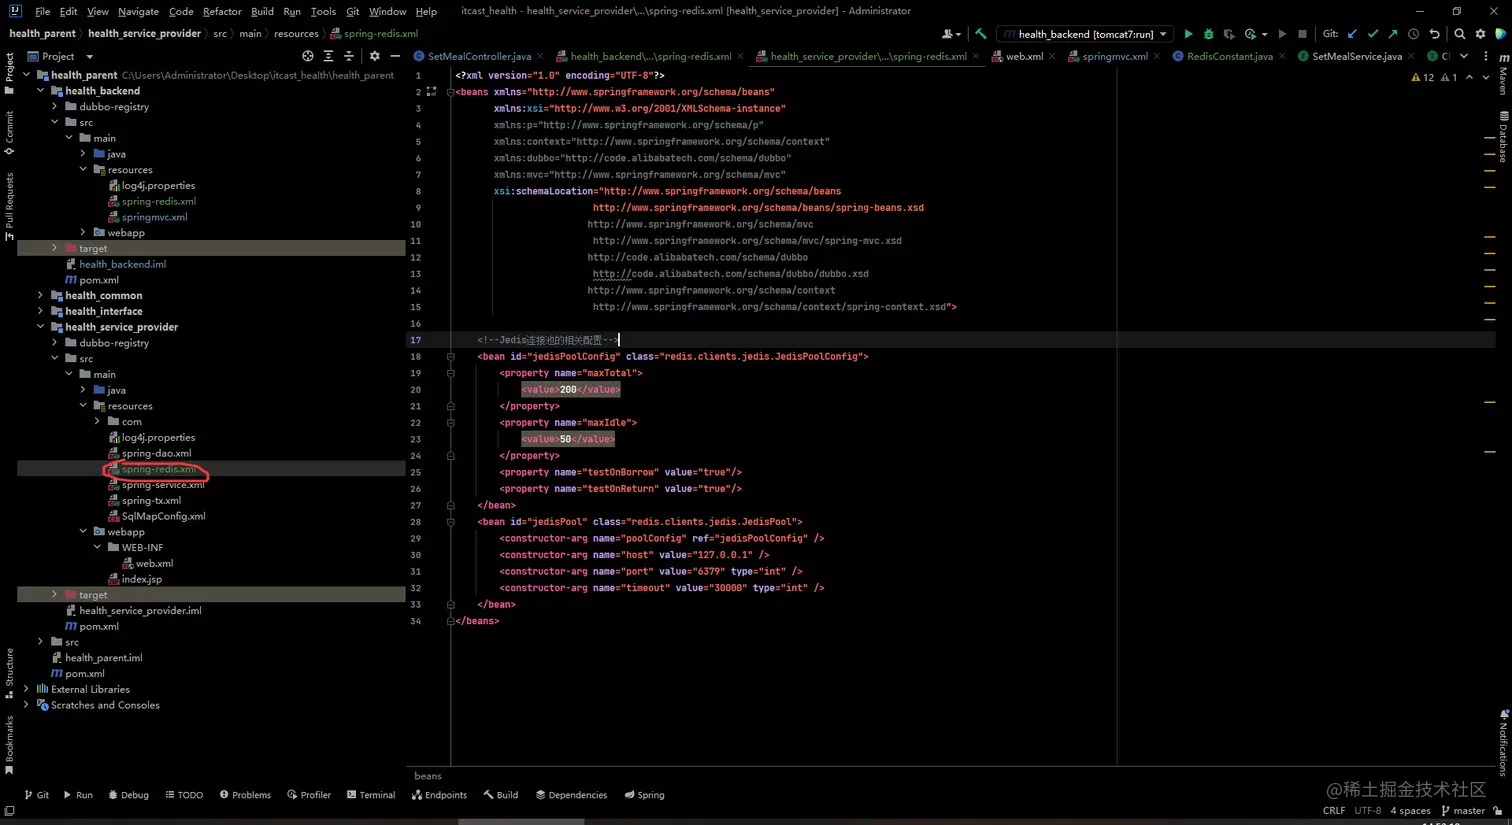Screen dimensions: 1512x825
Task: Expand the health_common module folder
Action: tap(41, 296)
